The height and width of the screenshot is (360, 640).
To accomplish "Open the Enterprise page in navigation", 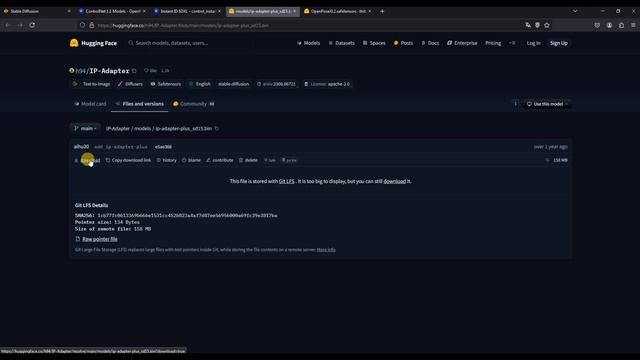I will (462, 43).
